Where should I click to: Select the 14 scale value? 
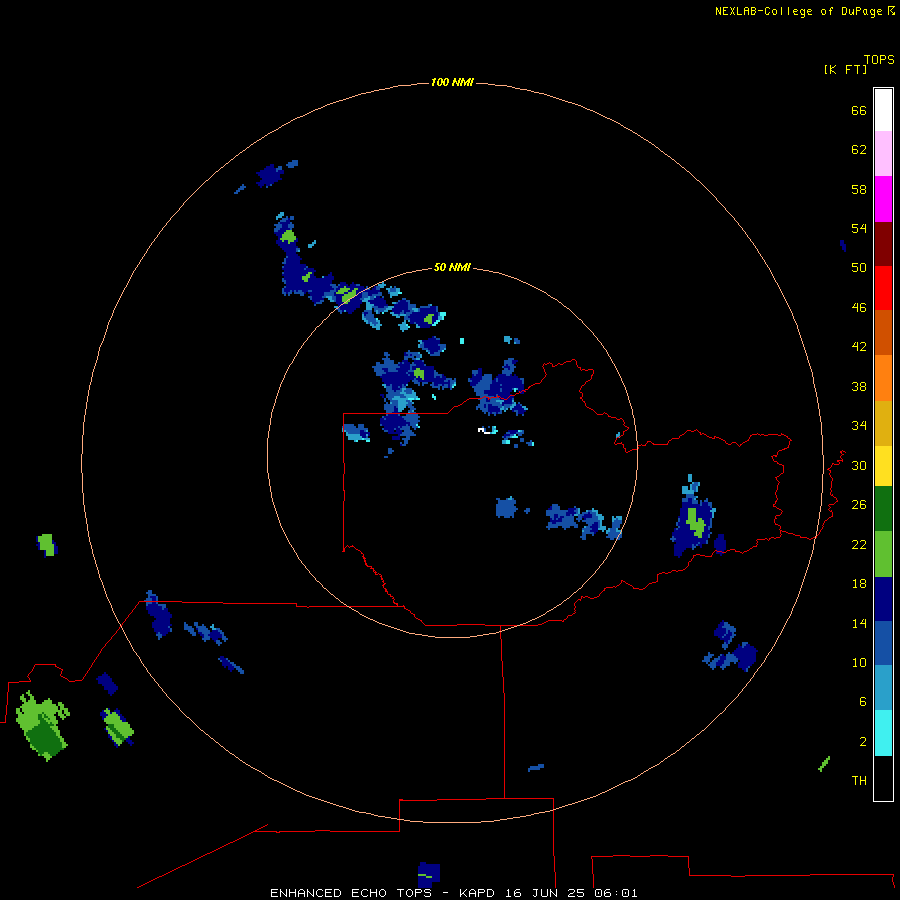(x=859, y=623)
